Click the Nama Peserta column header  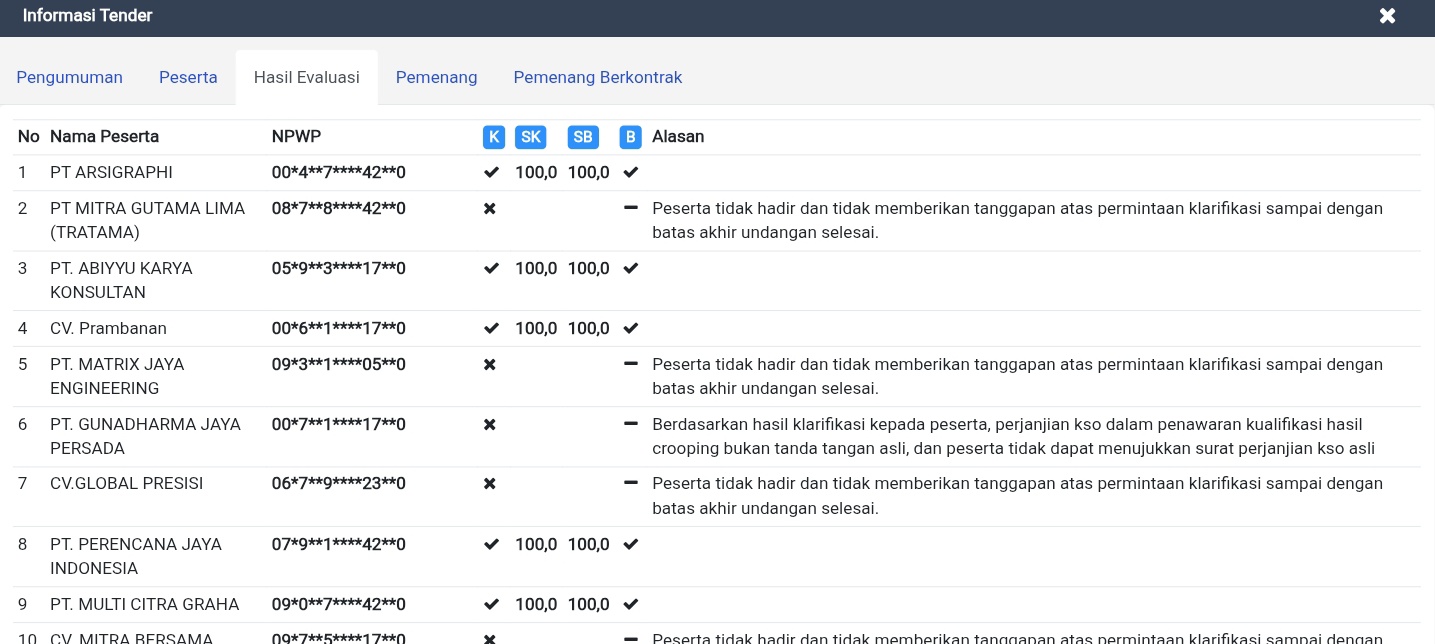[x=104, y=137]
